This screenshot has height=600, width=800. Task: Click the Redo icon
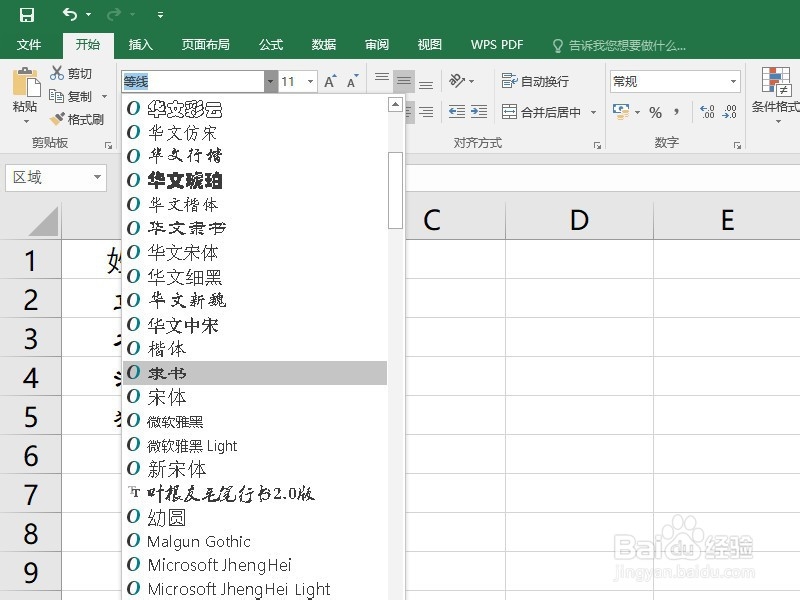tap(113, 15)
